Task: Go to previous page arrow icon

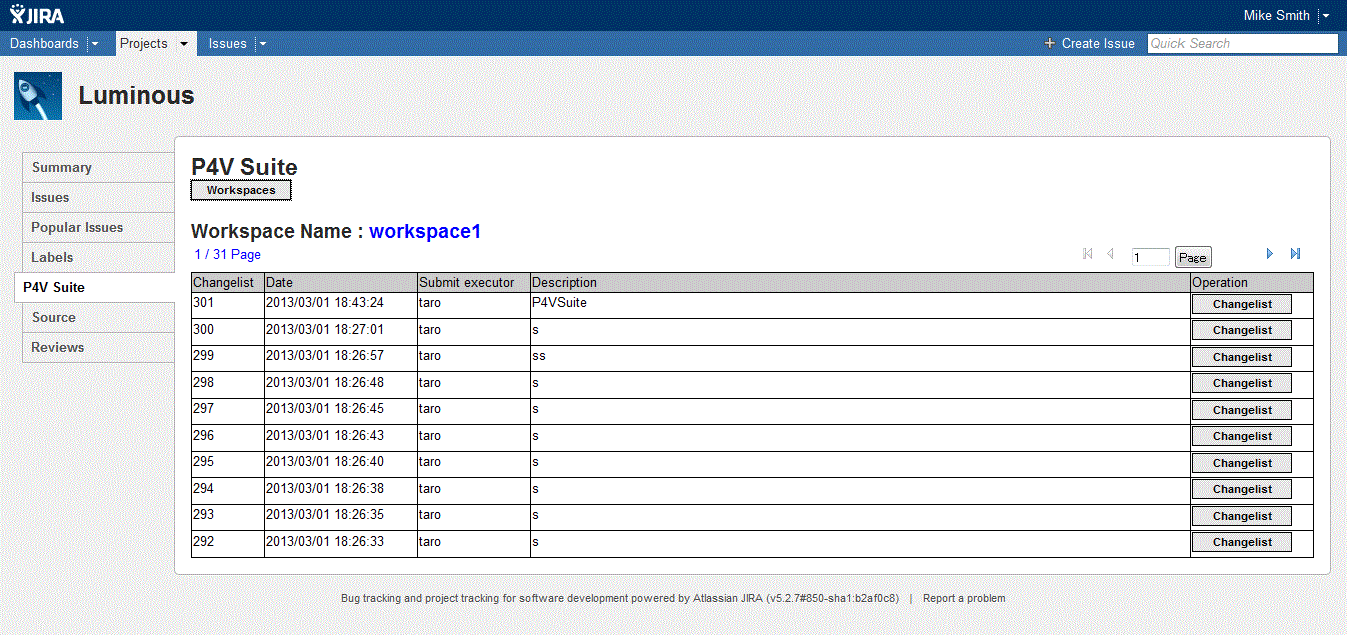Action: [1110, 254]
